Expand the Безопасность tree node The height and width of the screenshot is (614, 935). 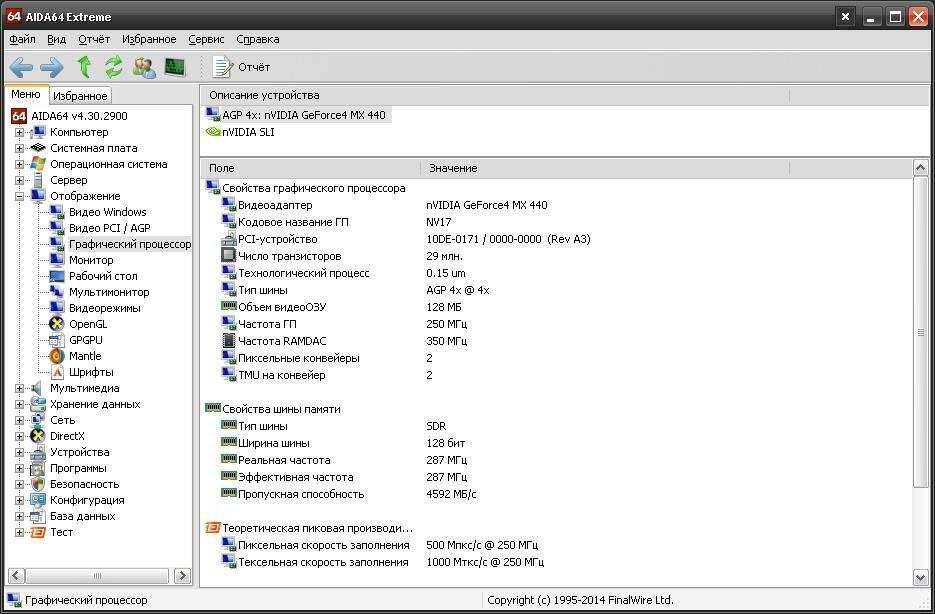coord(19,485)
